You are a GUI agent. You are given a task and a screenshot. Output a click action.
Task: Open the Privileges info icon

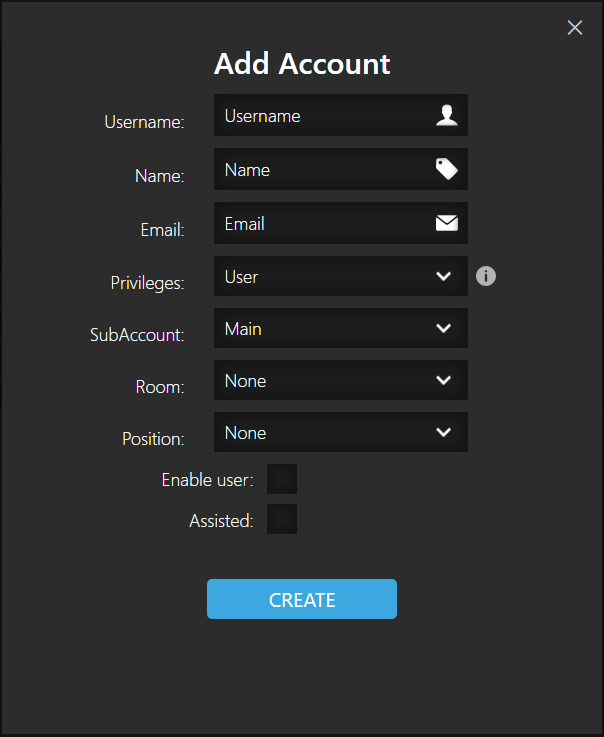point(486,276)
